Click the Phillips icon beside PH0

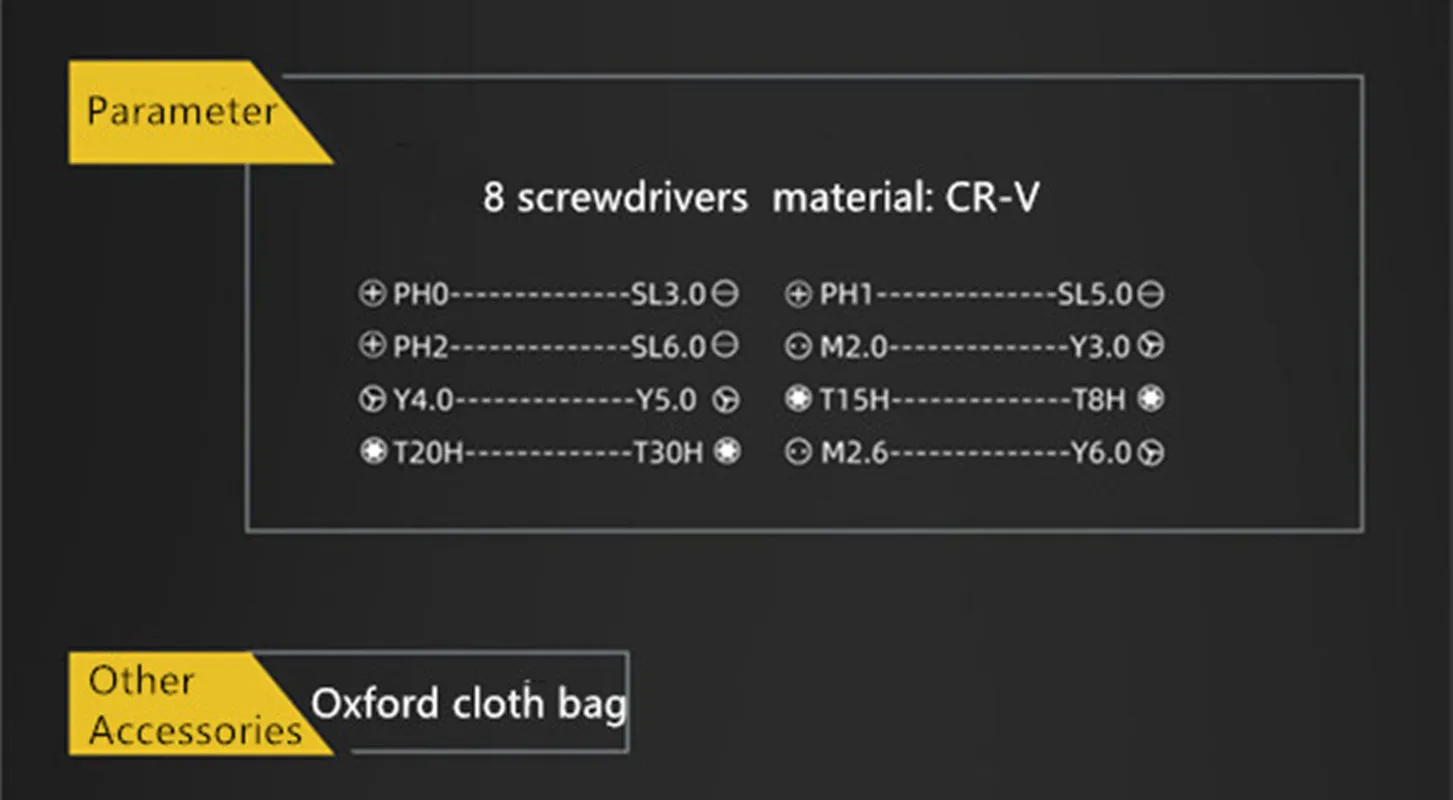click(x=371, y=294)
